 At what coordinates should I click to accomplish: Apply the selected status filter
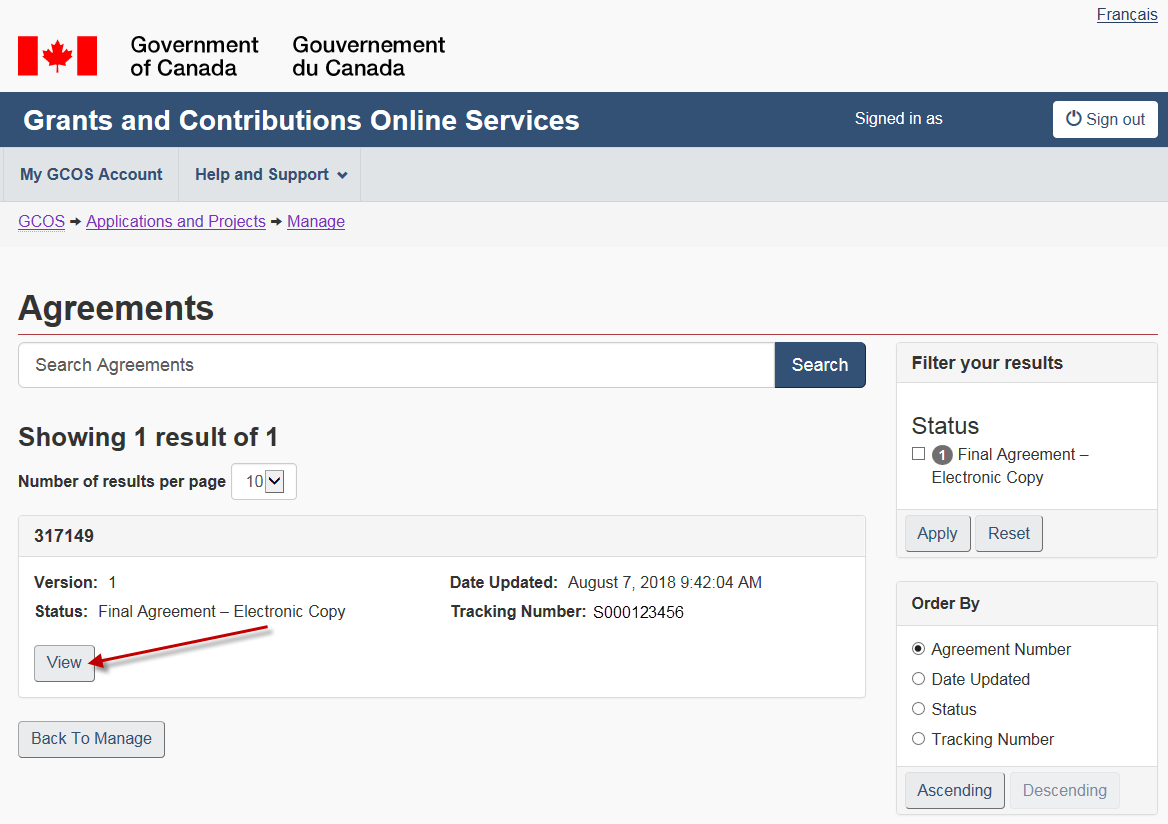937,533
